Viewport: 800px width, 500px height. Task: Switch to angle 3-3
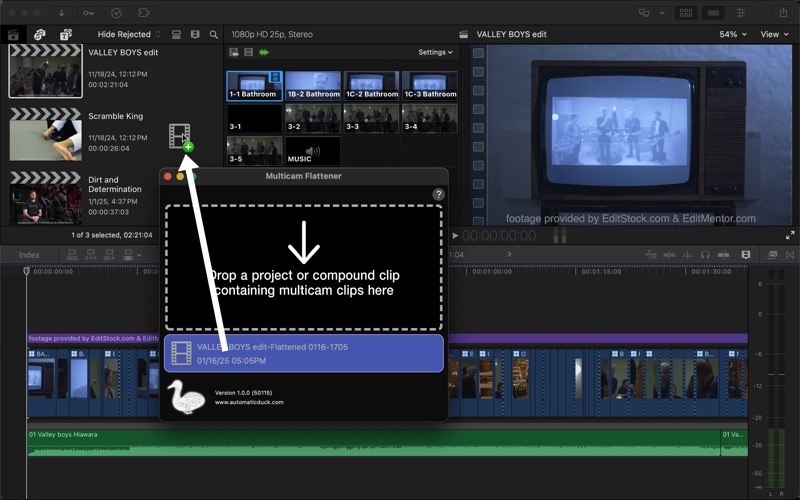point(371,118)
